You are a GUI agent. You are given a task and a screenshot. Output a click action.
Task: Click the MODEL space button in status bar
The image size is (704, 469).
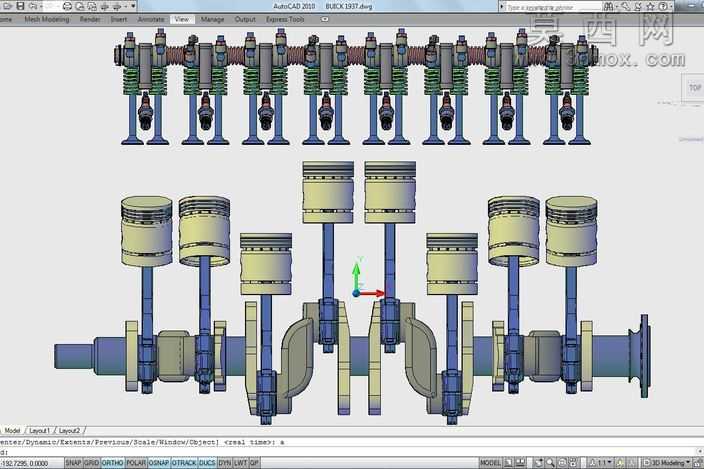point(490,463)
